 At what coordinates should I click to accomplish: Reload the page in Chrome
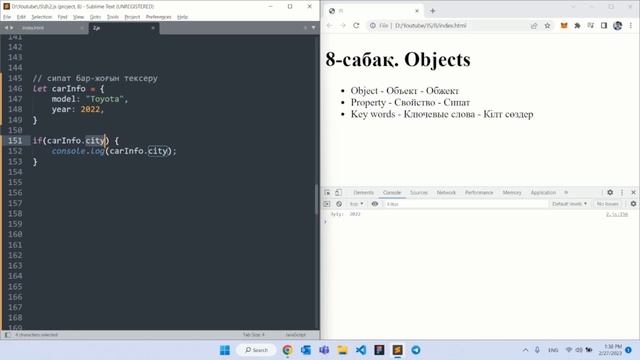pos(356,25)
